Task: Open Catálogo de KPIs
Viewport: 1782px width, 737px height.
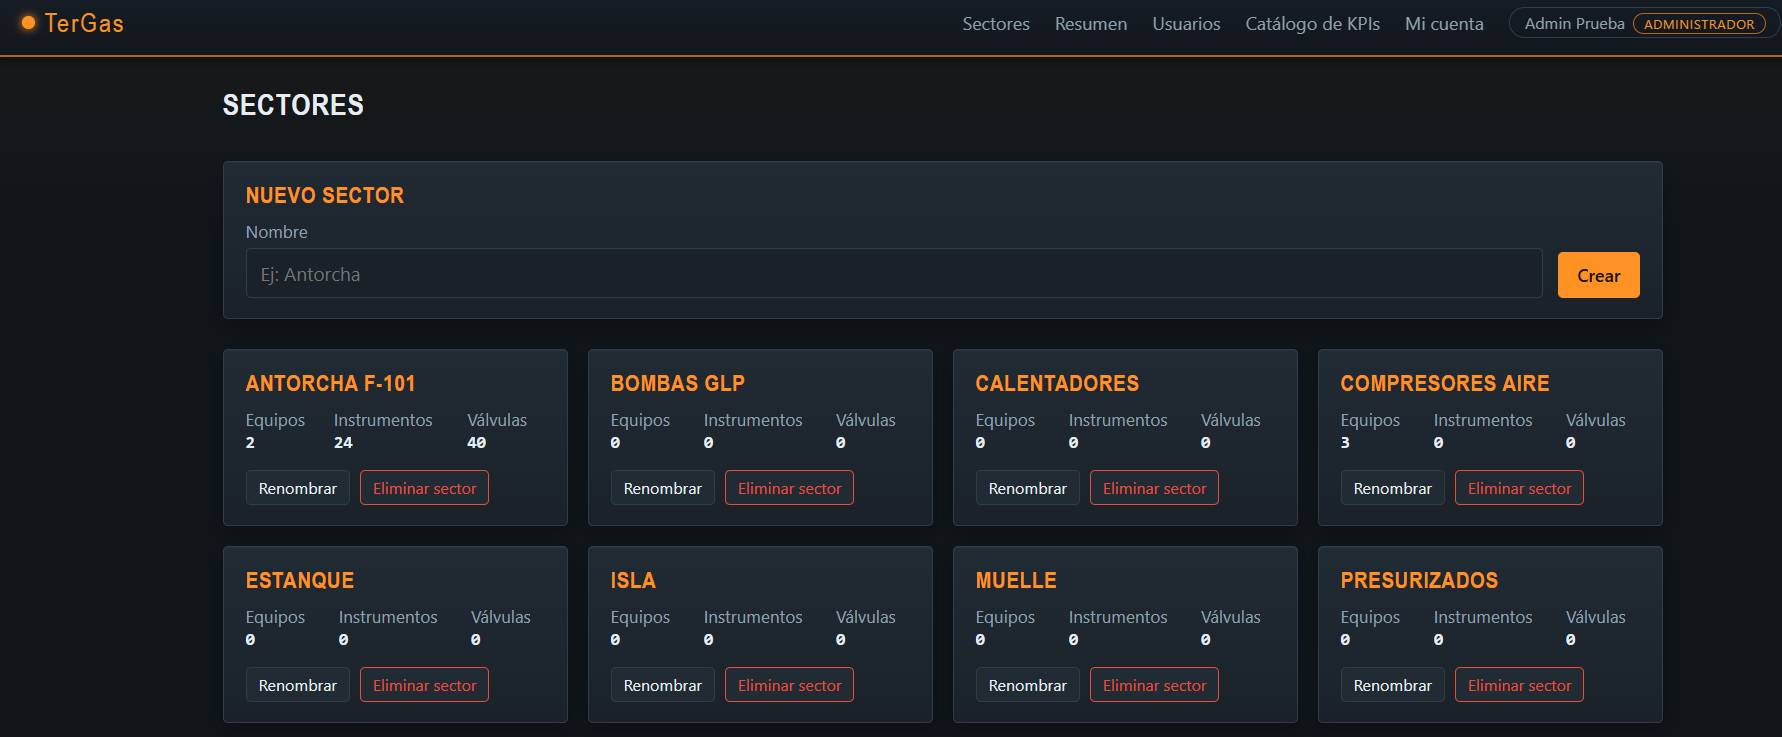Action: (x=1312, y=24)
